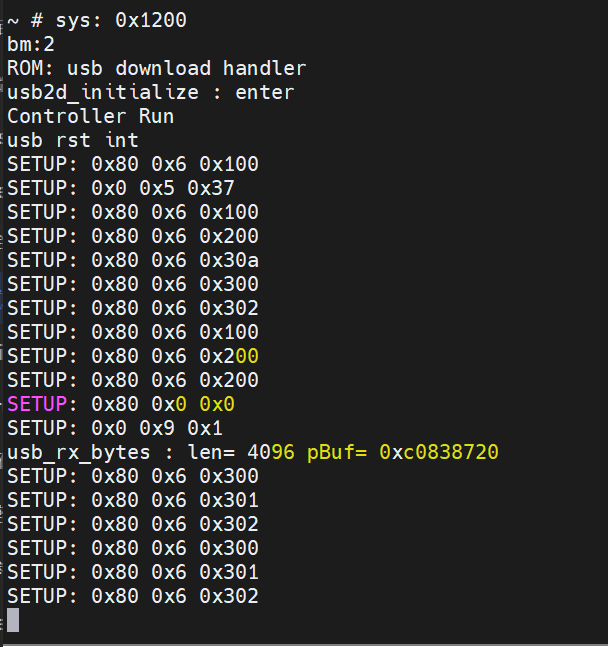Click the word 'enter' after usb2d_initialize

(265, 92)
